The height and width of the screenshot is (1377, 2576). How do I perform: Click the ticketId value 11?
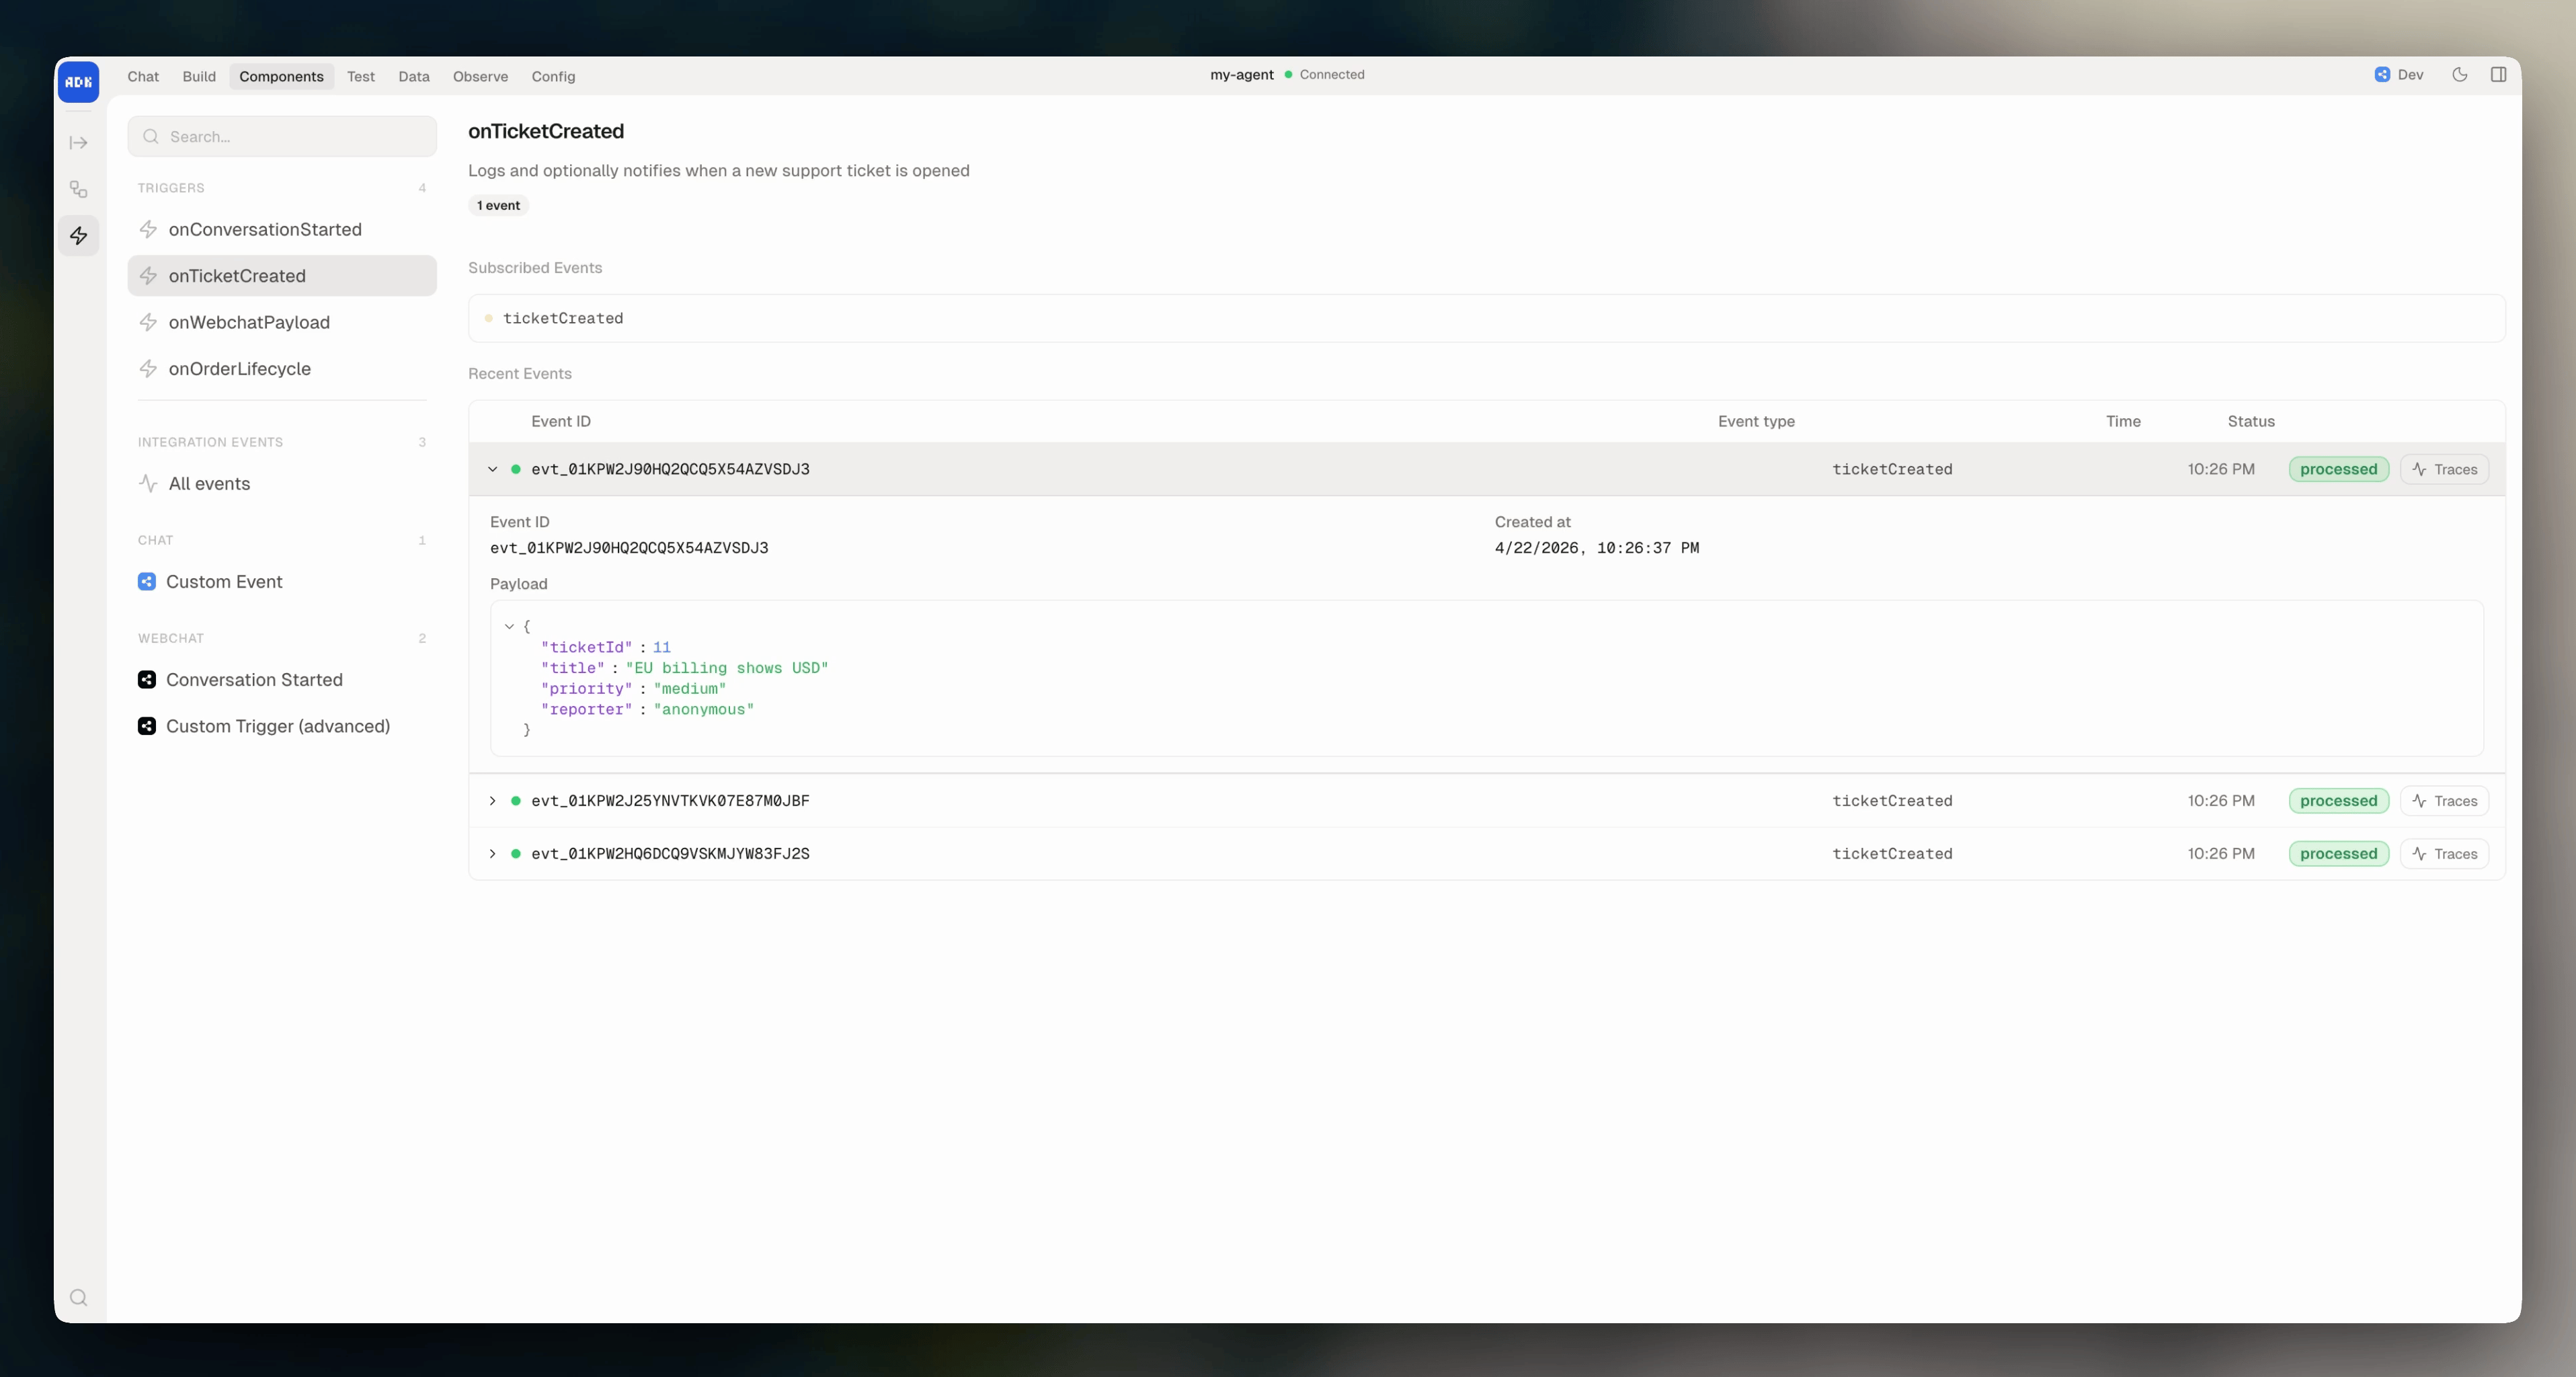click(x=661, y=647)
